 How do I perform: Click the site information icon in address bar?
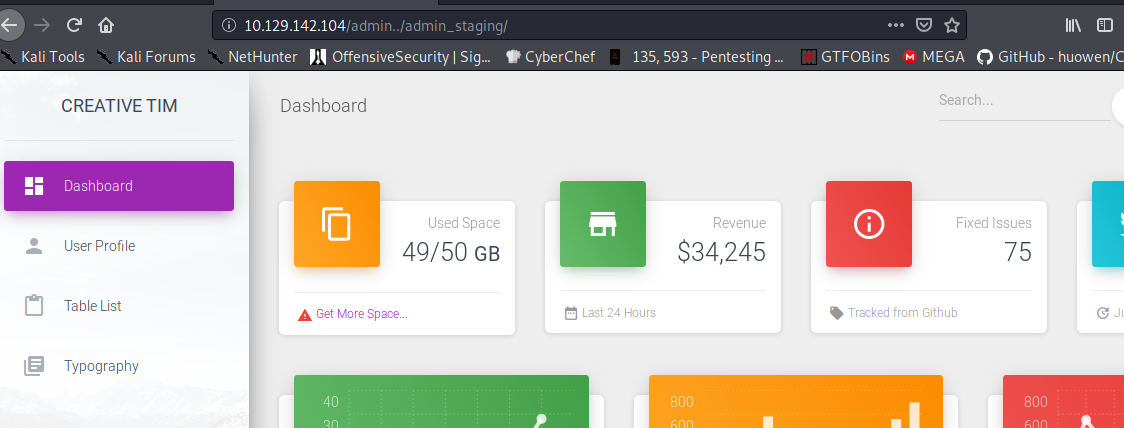pyautogui.click(x=229, y=25)
